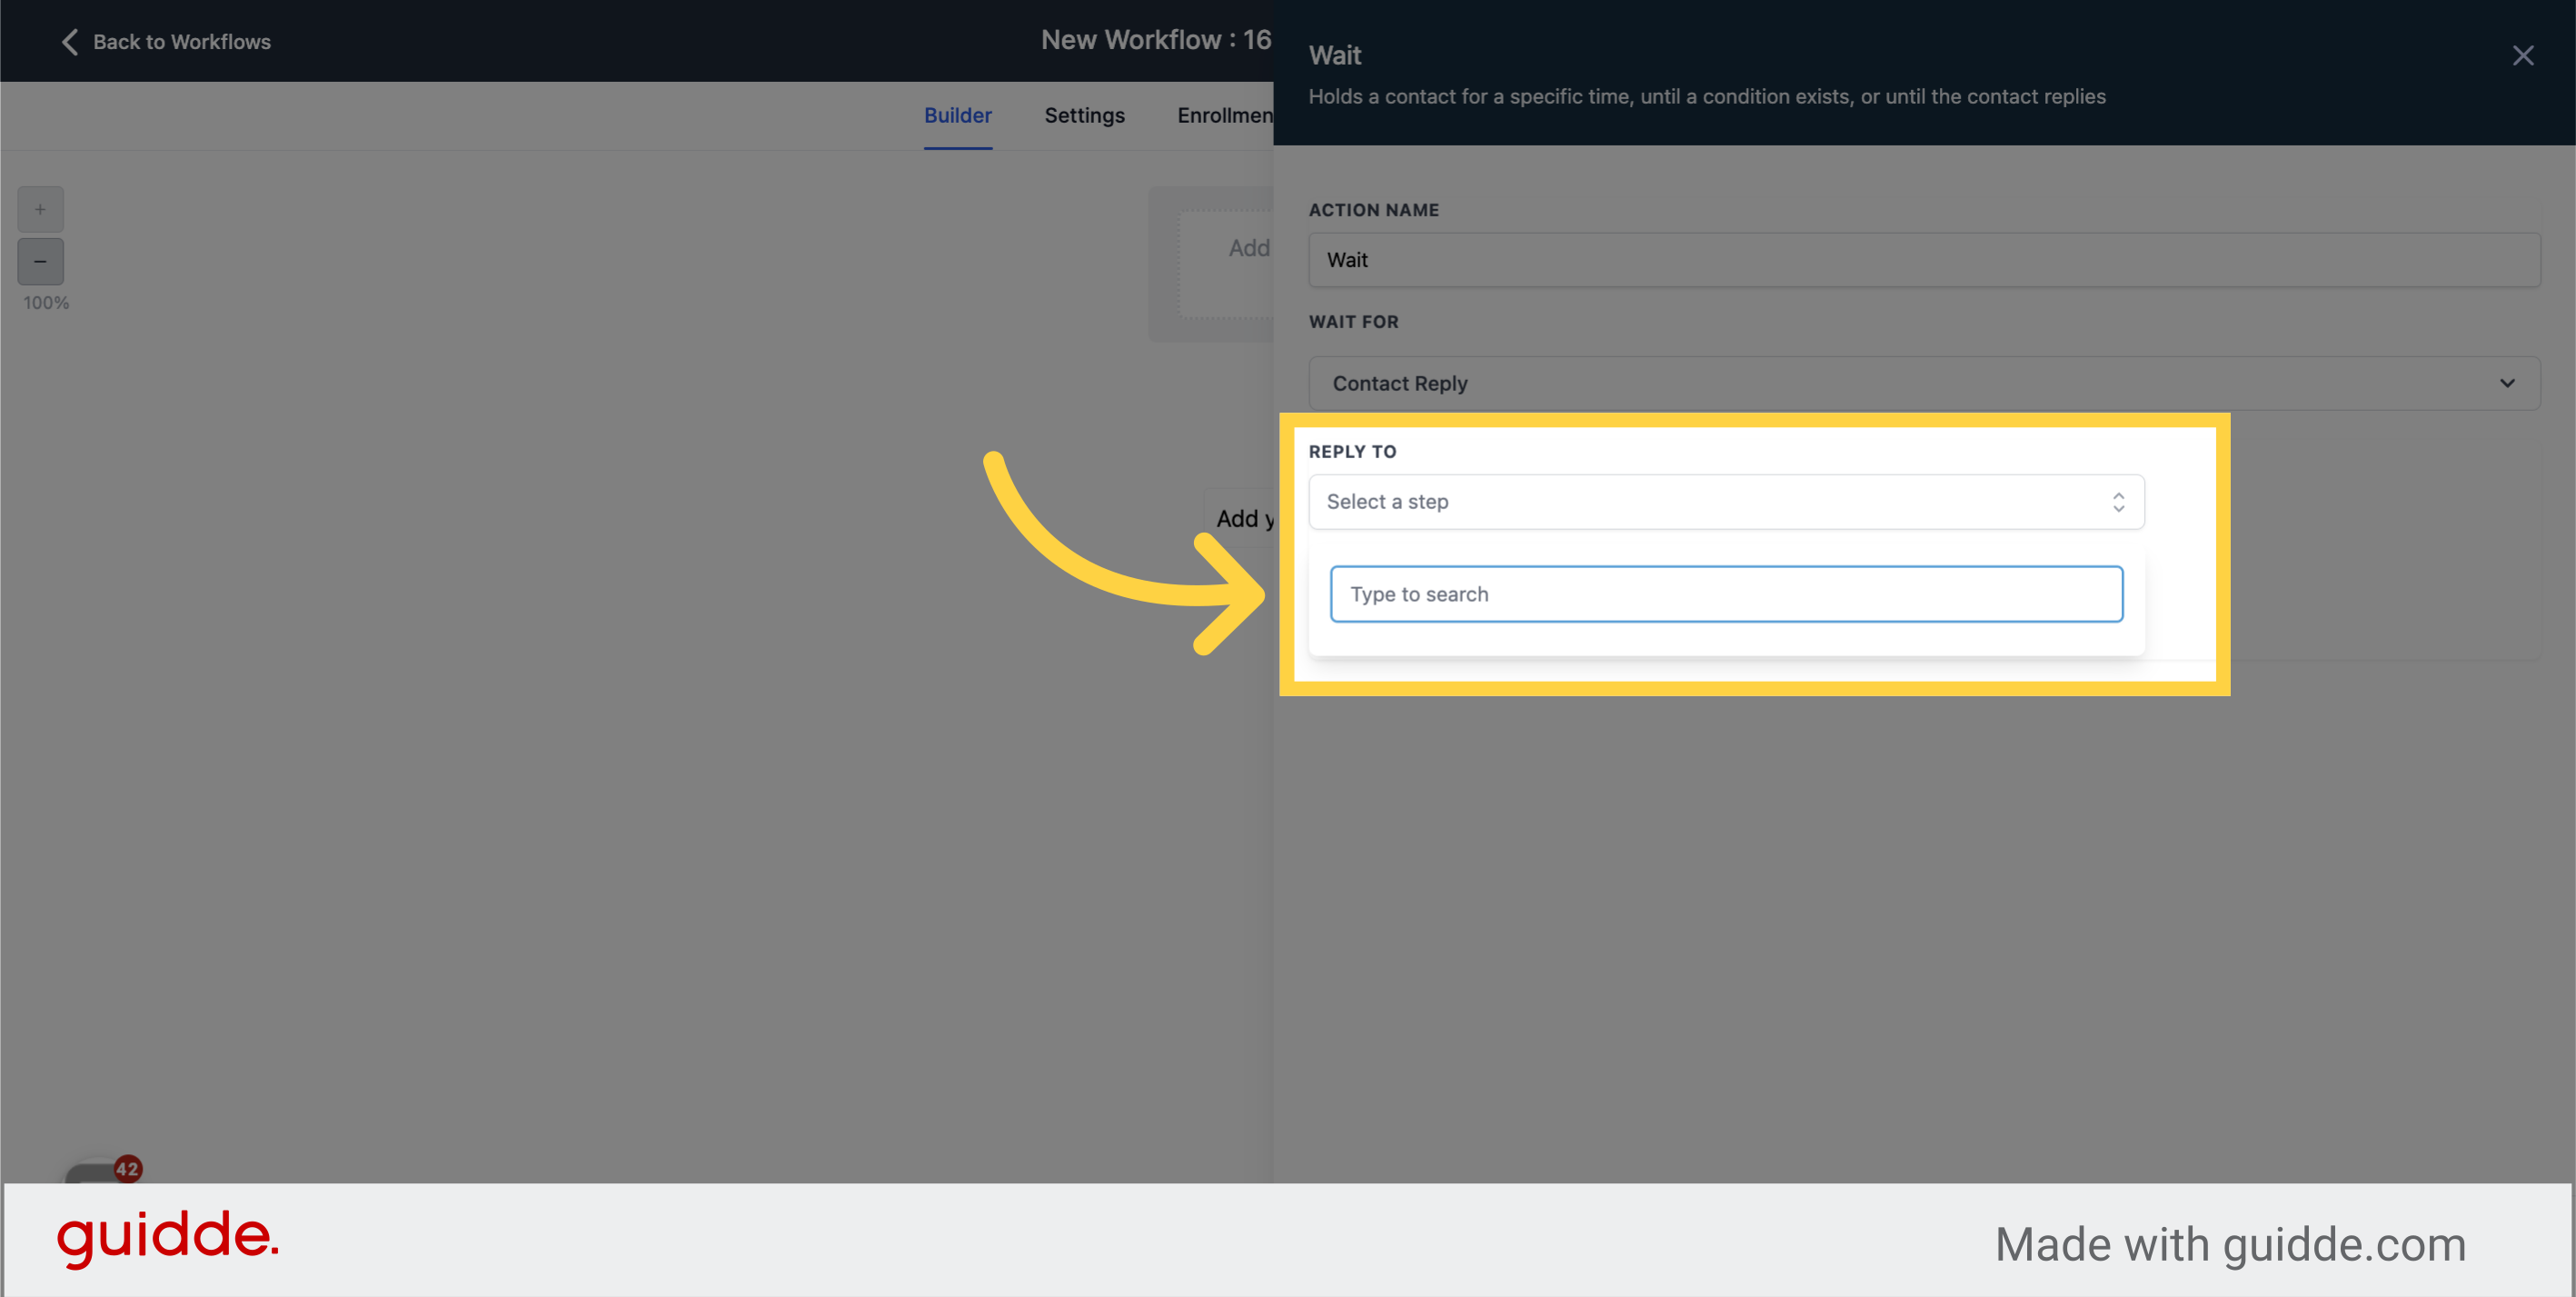Image resolution: width=2576 pixels, height=1297 pixels.
Task: Click the zoom-out minus icon
Action: [x=40, y=261]
